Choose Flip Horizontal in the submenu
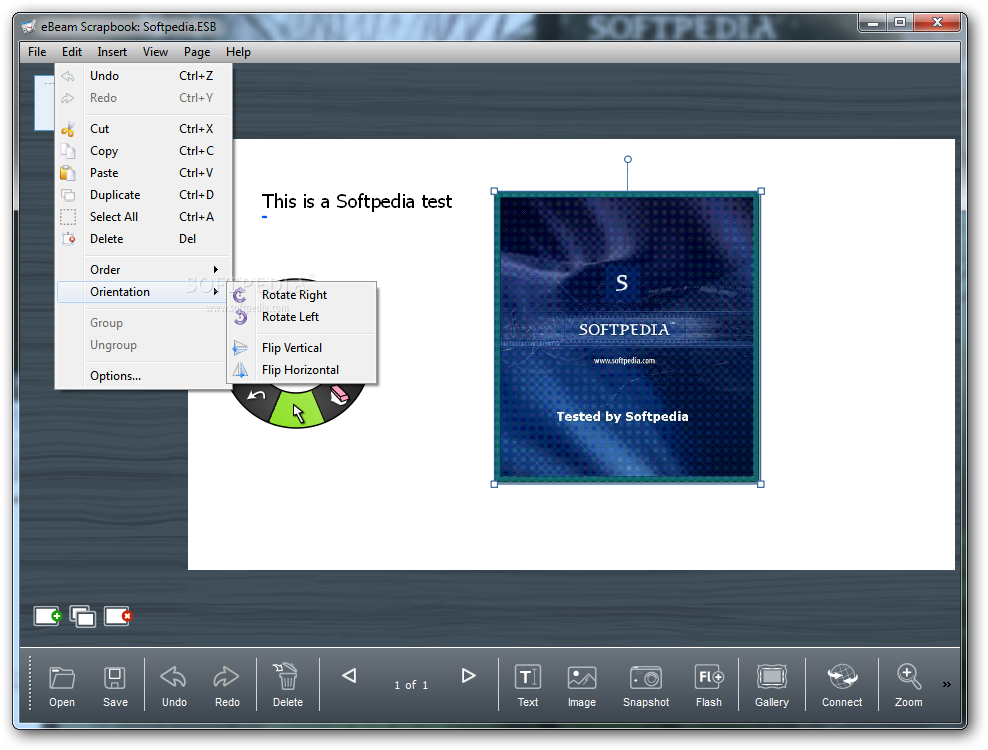The height and width of the screenshot is (750, 988). point(302,370)
